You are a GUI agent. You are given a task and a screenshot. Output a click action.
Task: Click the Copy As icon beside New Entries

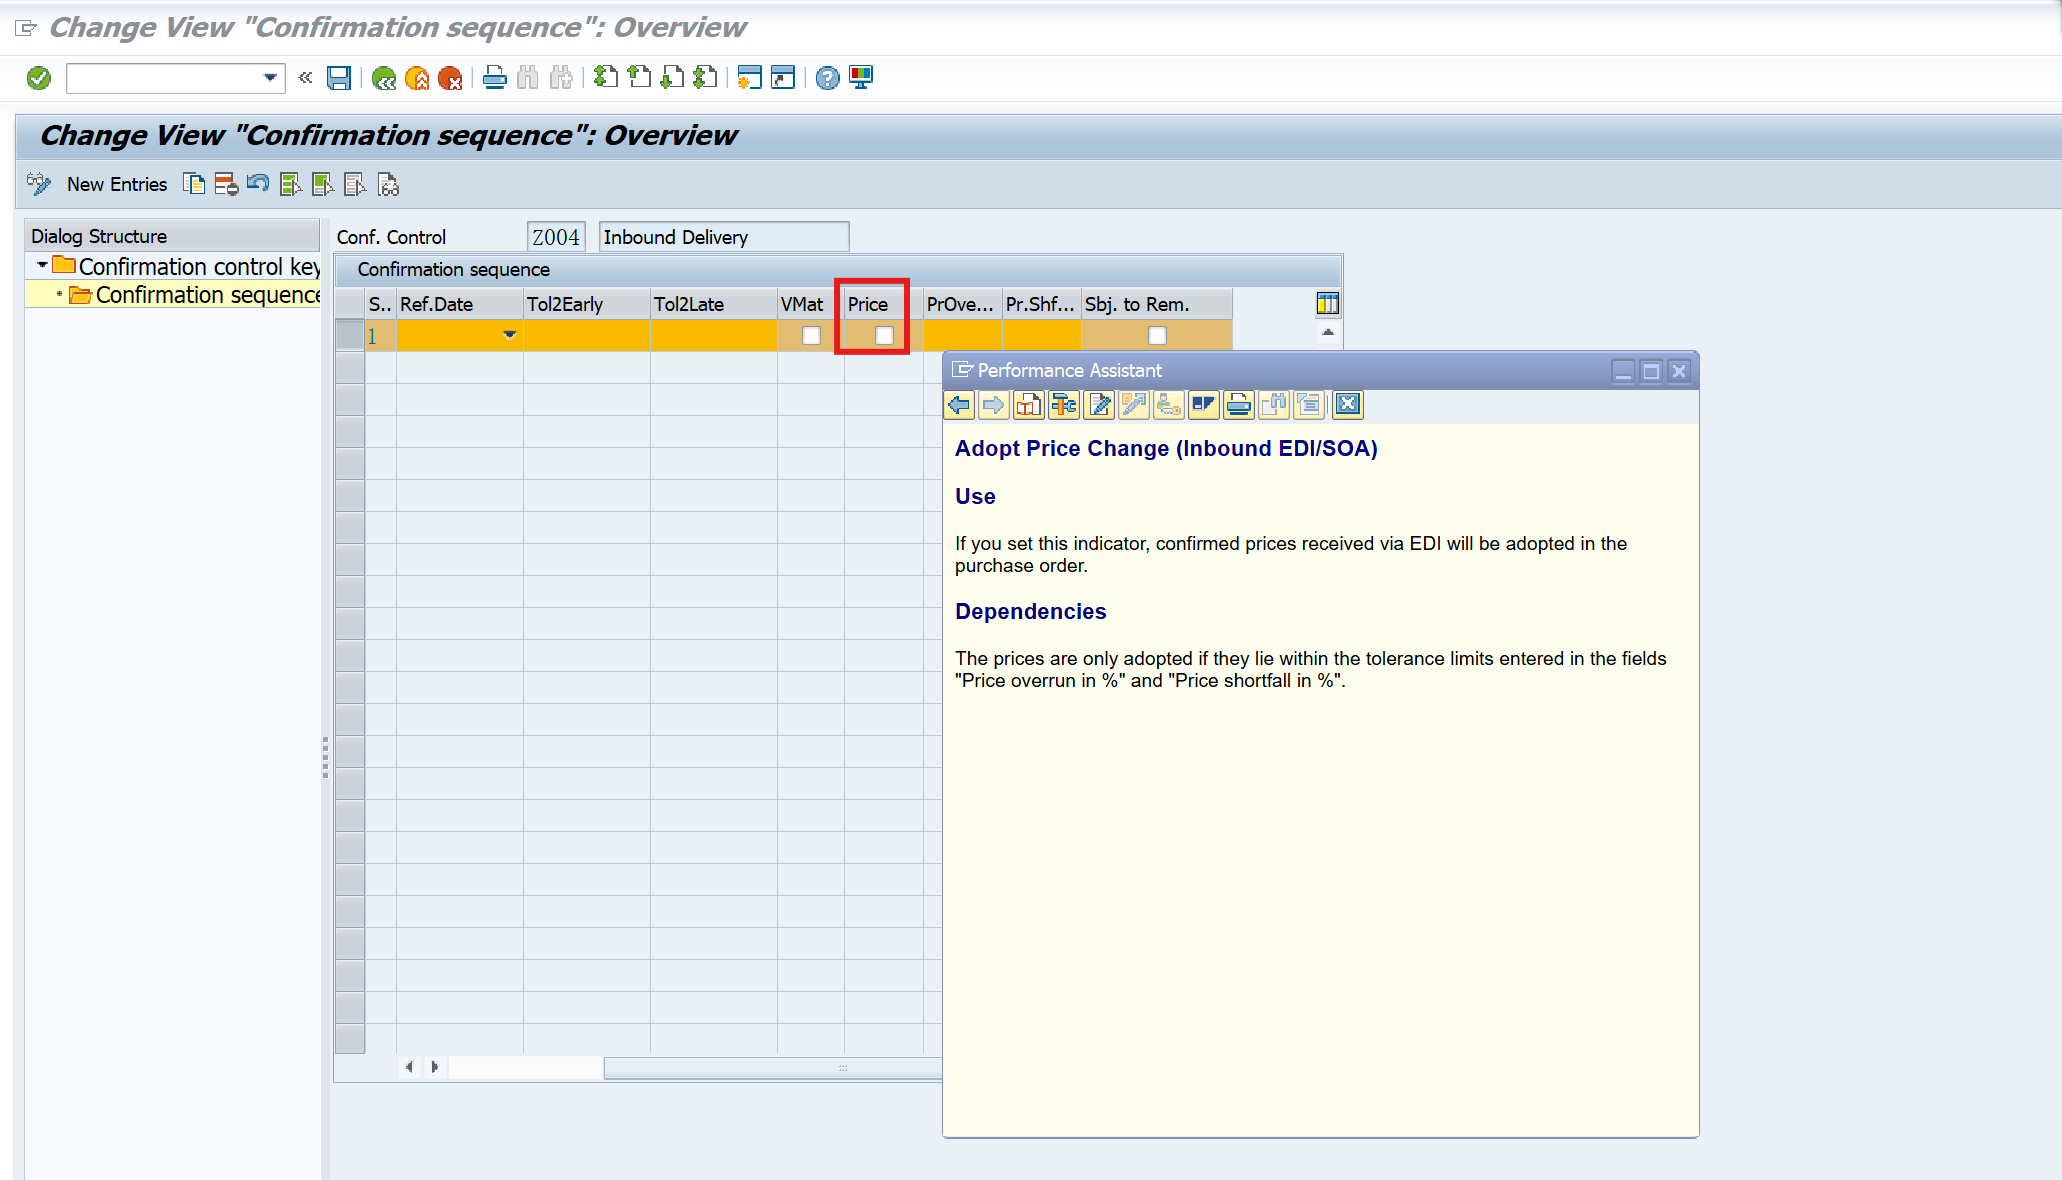click(194, 184)
